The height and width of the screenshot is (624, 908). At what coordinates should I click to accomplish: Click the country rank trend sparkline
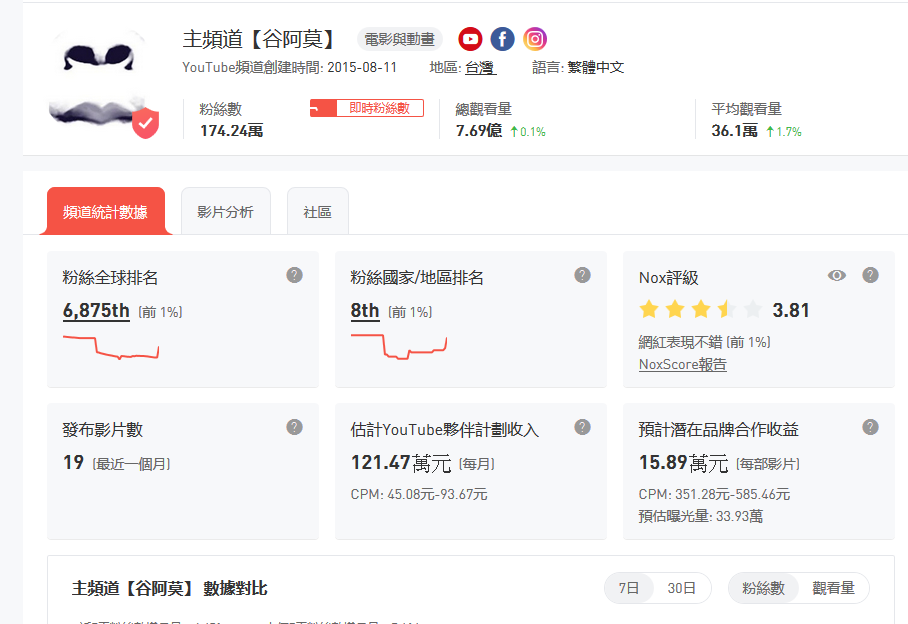(398, 347)
